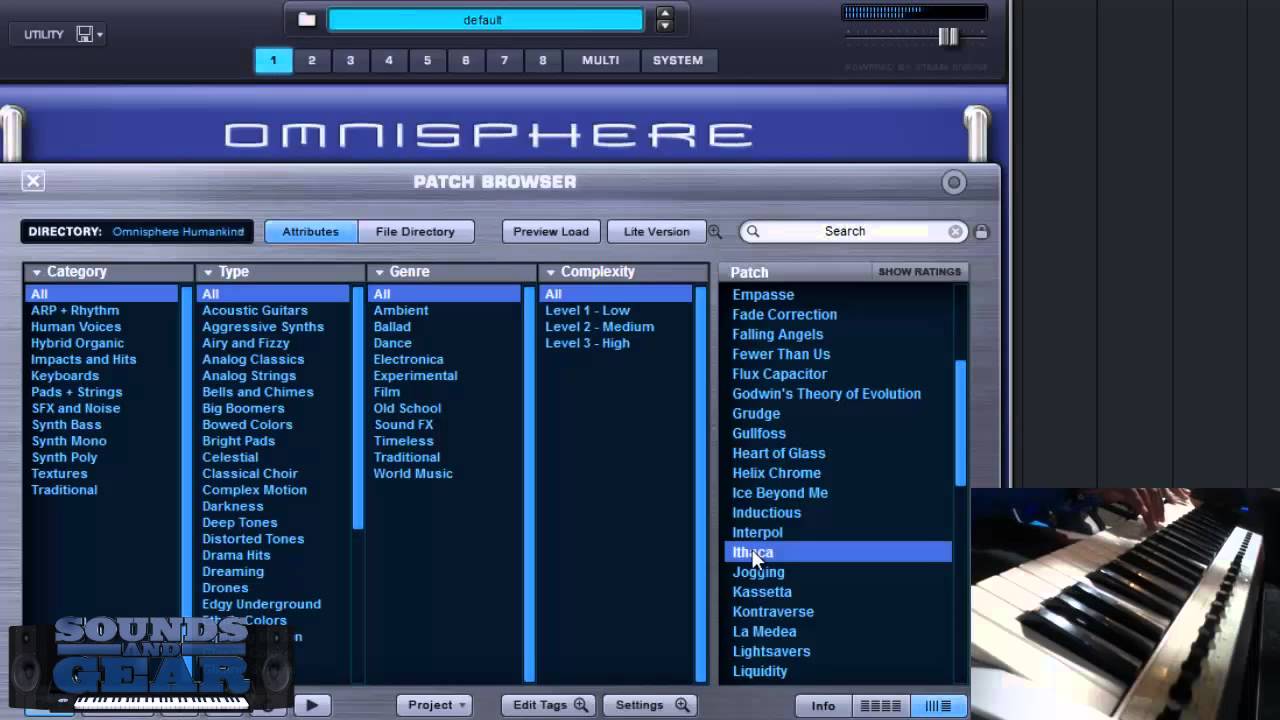Open the default patch name display
Viewport: 1280px width, 720px height.
pyautogui.click(x=485, y=20)
